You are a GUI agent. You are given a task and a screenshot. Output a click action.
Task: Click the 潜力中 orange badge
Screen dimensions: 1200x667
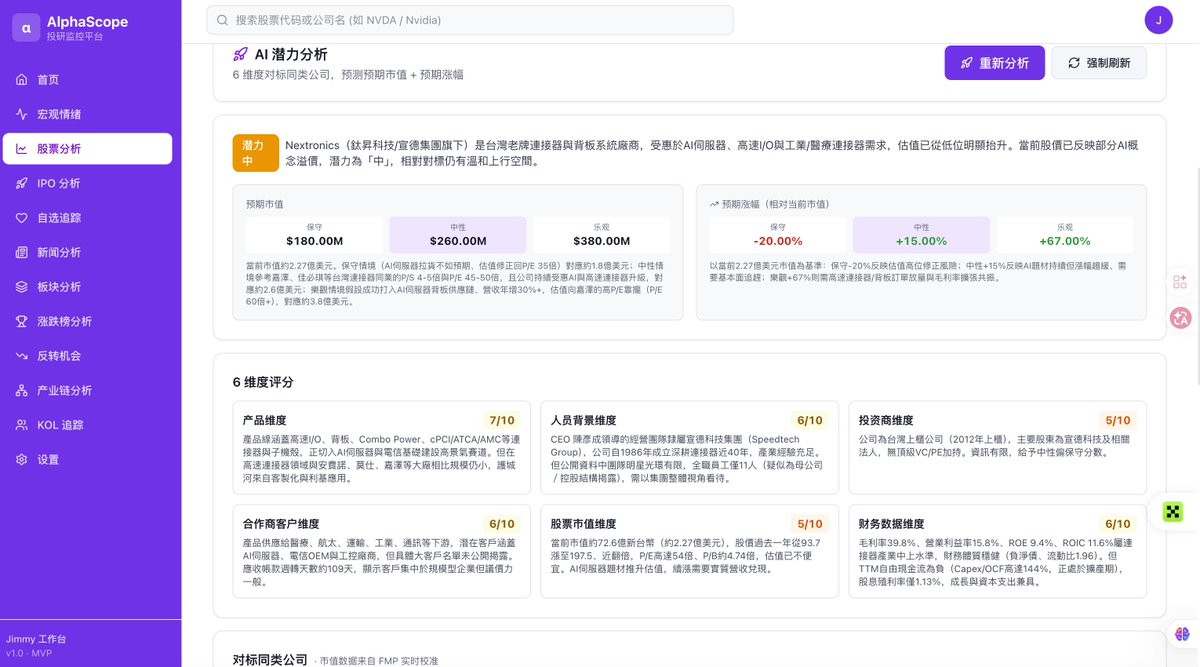coord(255,153)
